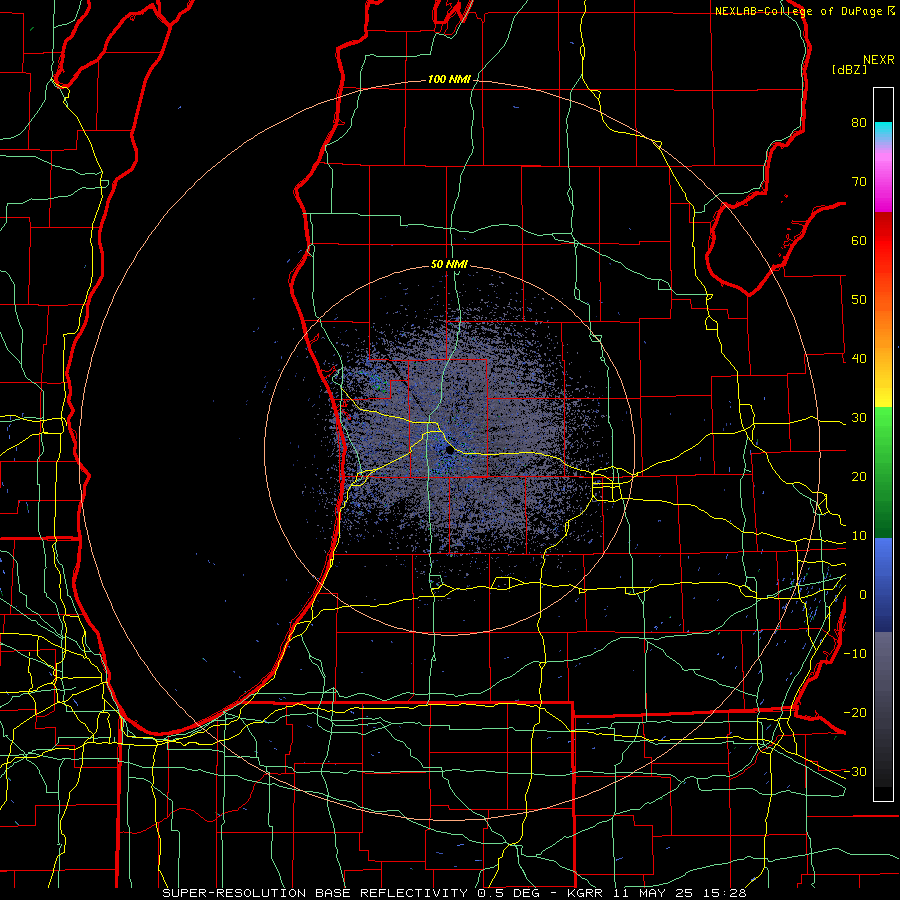The height and width of the screenshot is (900, 900).
Task: Click the 20 dBZ scale value
Action: [859, 477]
